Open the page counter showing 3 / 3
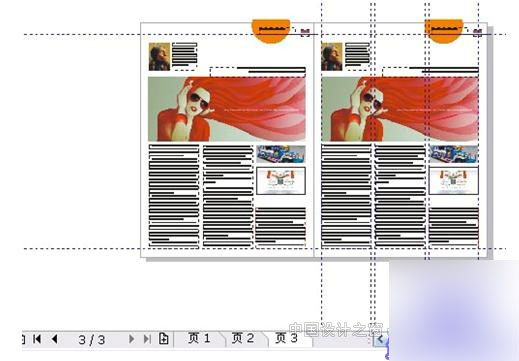This screenshot has height=361, width=519. click(x=92, y=340)
